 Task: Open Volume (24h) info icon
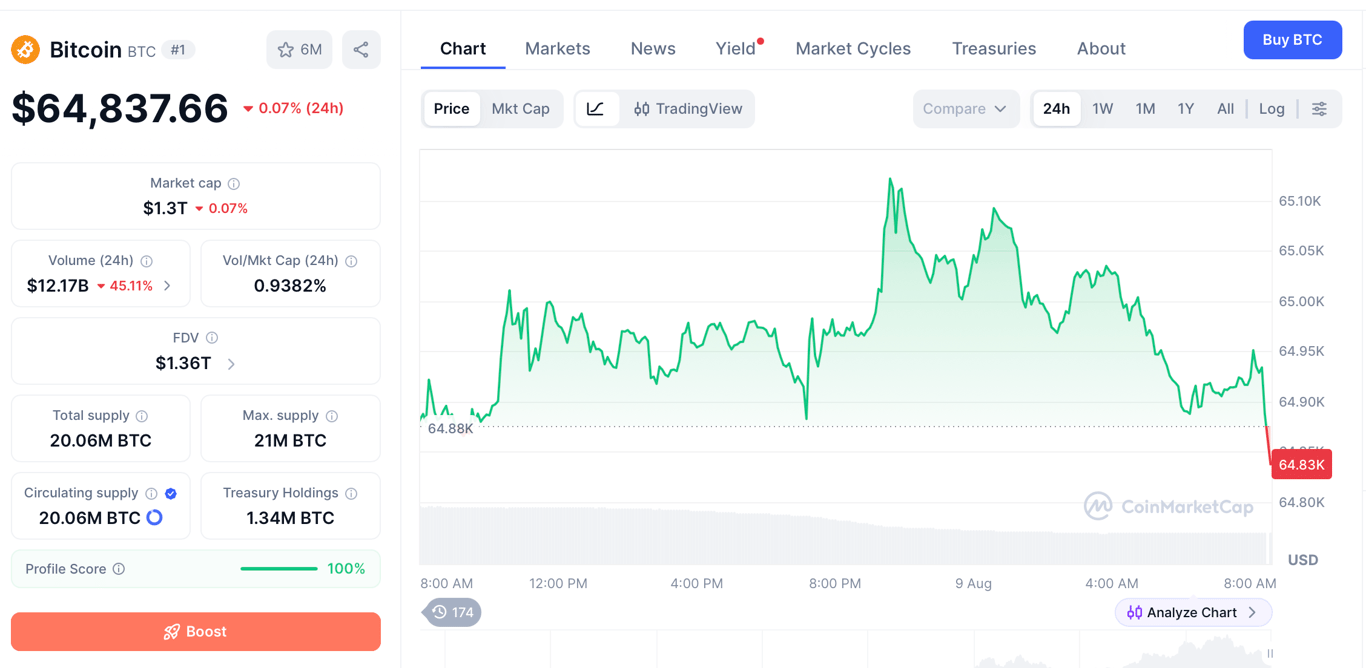(x=147, y=261)
